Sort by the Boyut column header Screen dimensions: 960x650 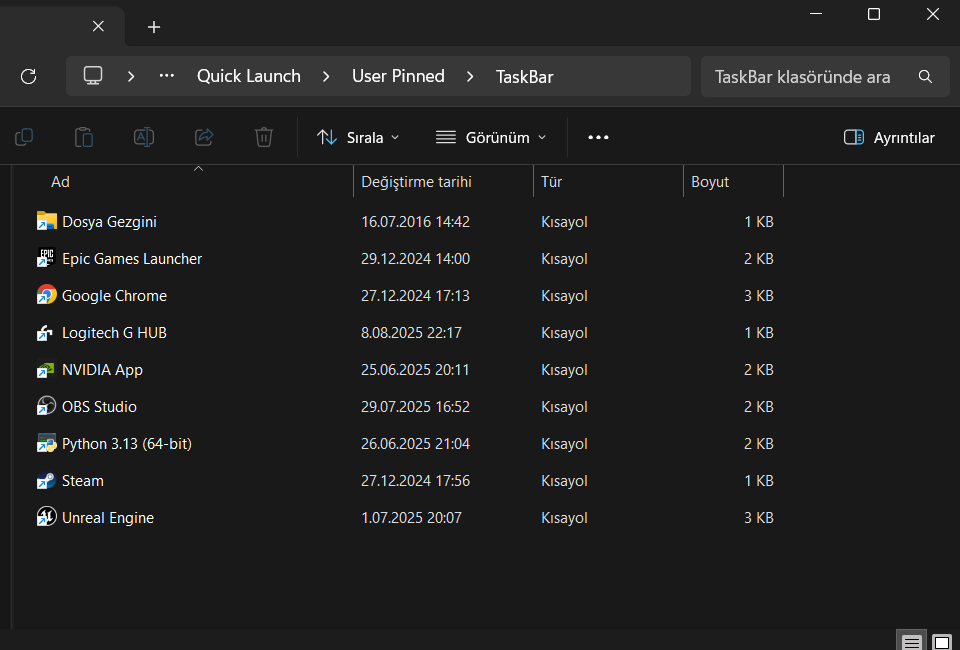733,181
